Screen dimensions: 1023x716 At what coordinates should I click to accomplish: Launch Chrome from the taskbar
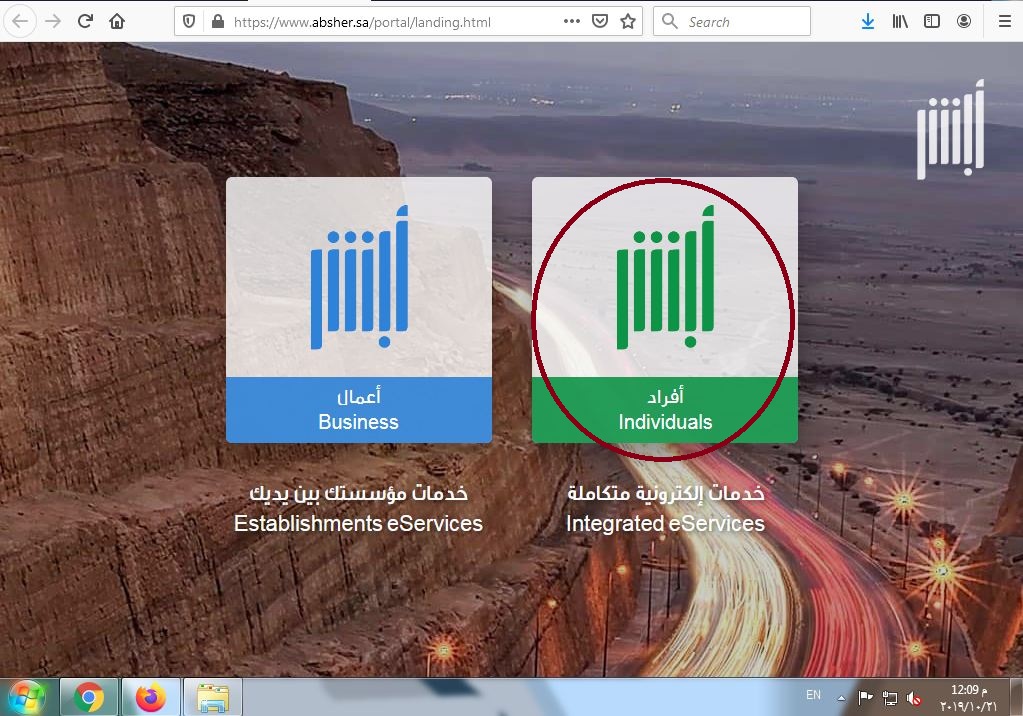[89, 694]
